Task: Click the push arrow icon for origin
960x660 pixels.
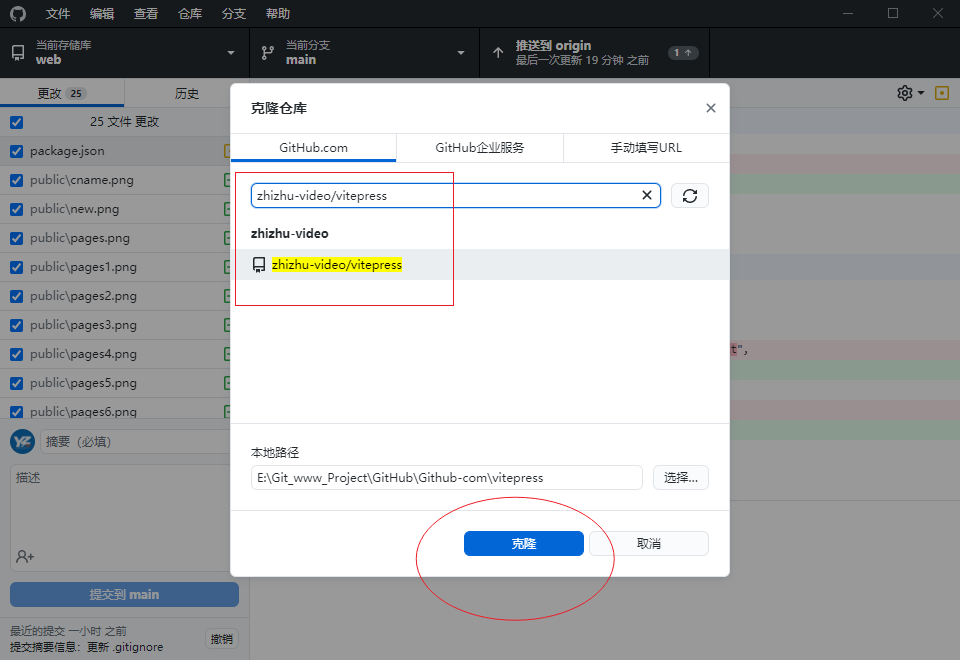Action: pyautogui.click(x=498, y=53)
